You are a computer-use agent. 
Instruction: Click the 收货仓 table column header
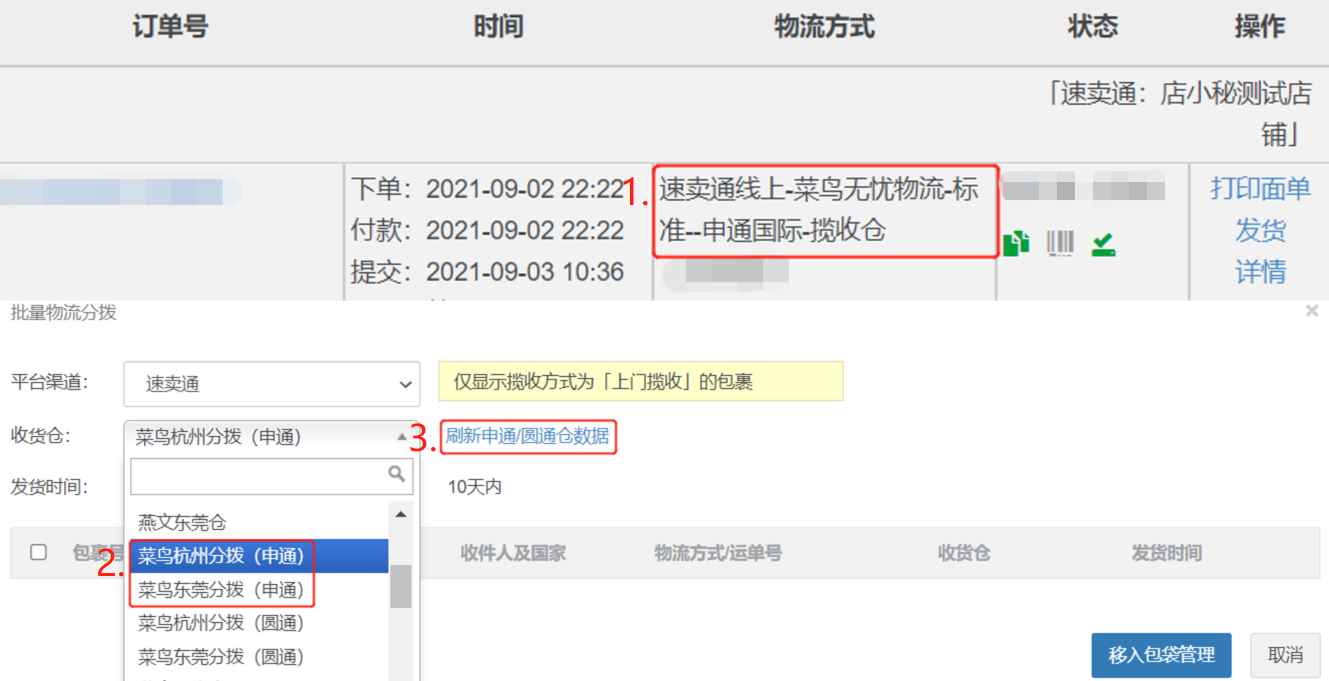[964, 552]
